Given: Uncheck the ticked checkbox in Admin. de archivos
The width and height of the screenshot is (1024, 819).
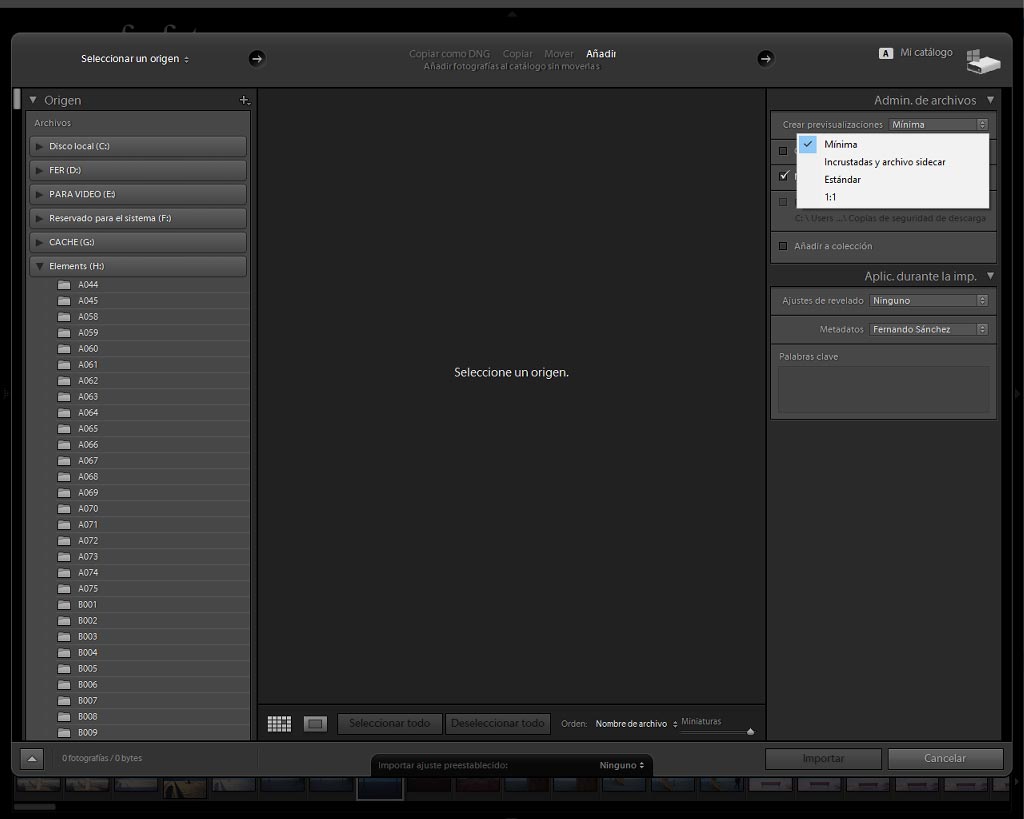Looking at the screenshot, I should [784, 176].
